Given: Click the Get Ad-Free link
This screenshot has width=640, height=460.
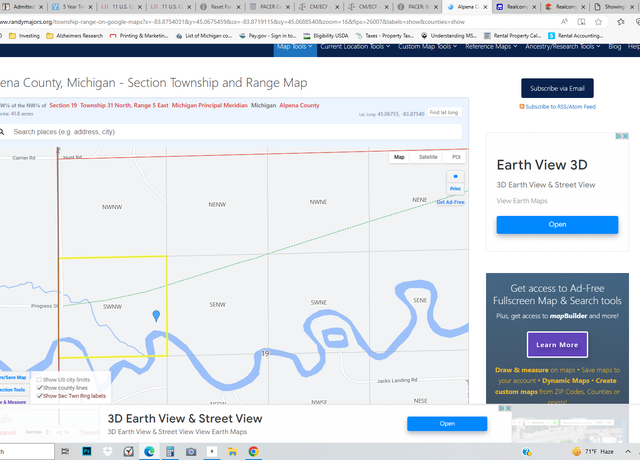Looking at the screenshot, I should pyautogui.click(x=451, y=202).
